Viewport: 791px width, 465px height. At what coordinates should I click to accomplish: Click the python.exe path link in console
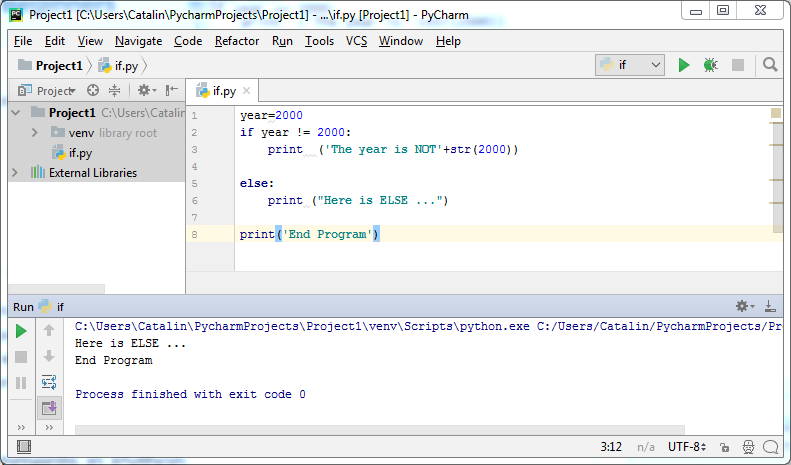coord(302,326)
